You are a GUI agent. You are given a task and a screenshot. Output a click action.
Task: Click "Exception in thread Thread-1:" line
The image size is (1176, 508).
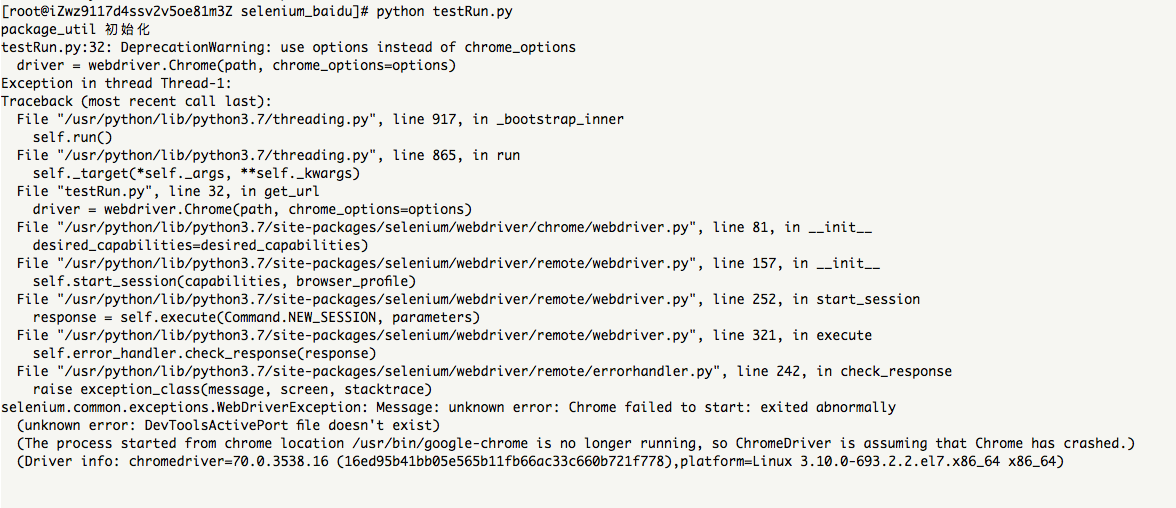click(117, 84)
